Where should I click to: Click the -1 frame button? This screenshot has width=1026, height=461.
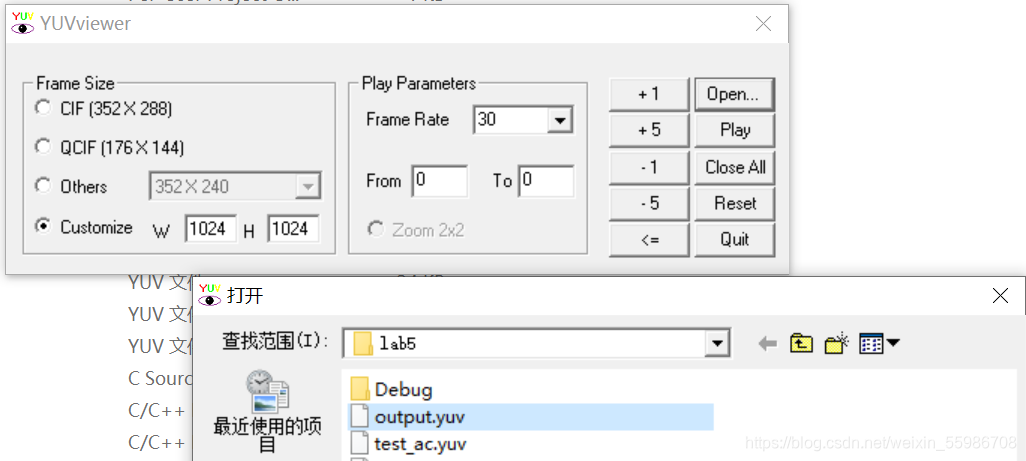pyautogui.click(x=648, y=167)
